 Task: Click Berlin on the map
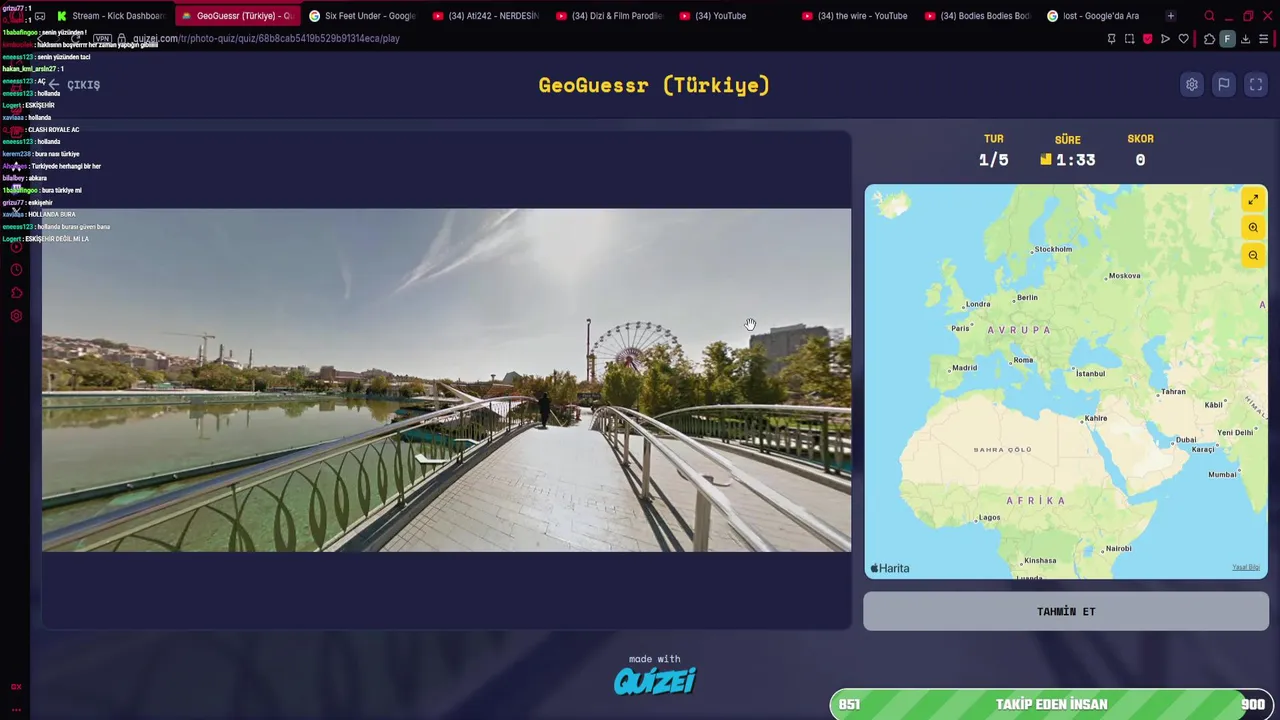tap(1026, 298)
